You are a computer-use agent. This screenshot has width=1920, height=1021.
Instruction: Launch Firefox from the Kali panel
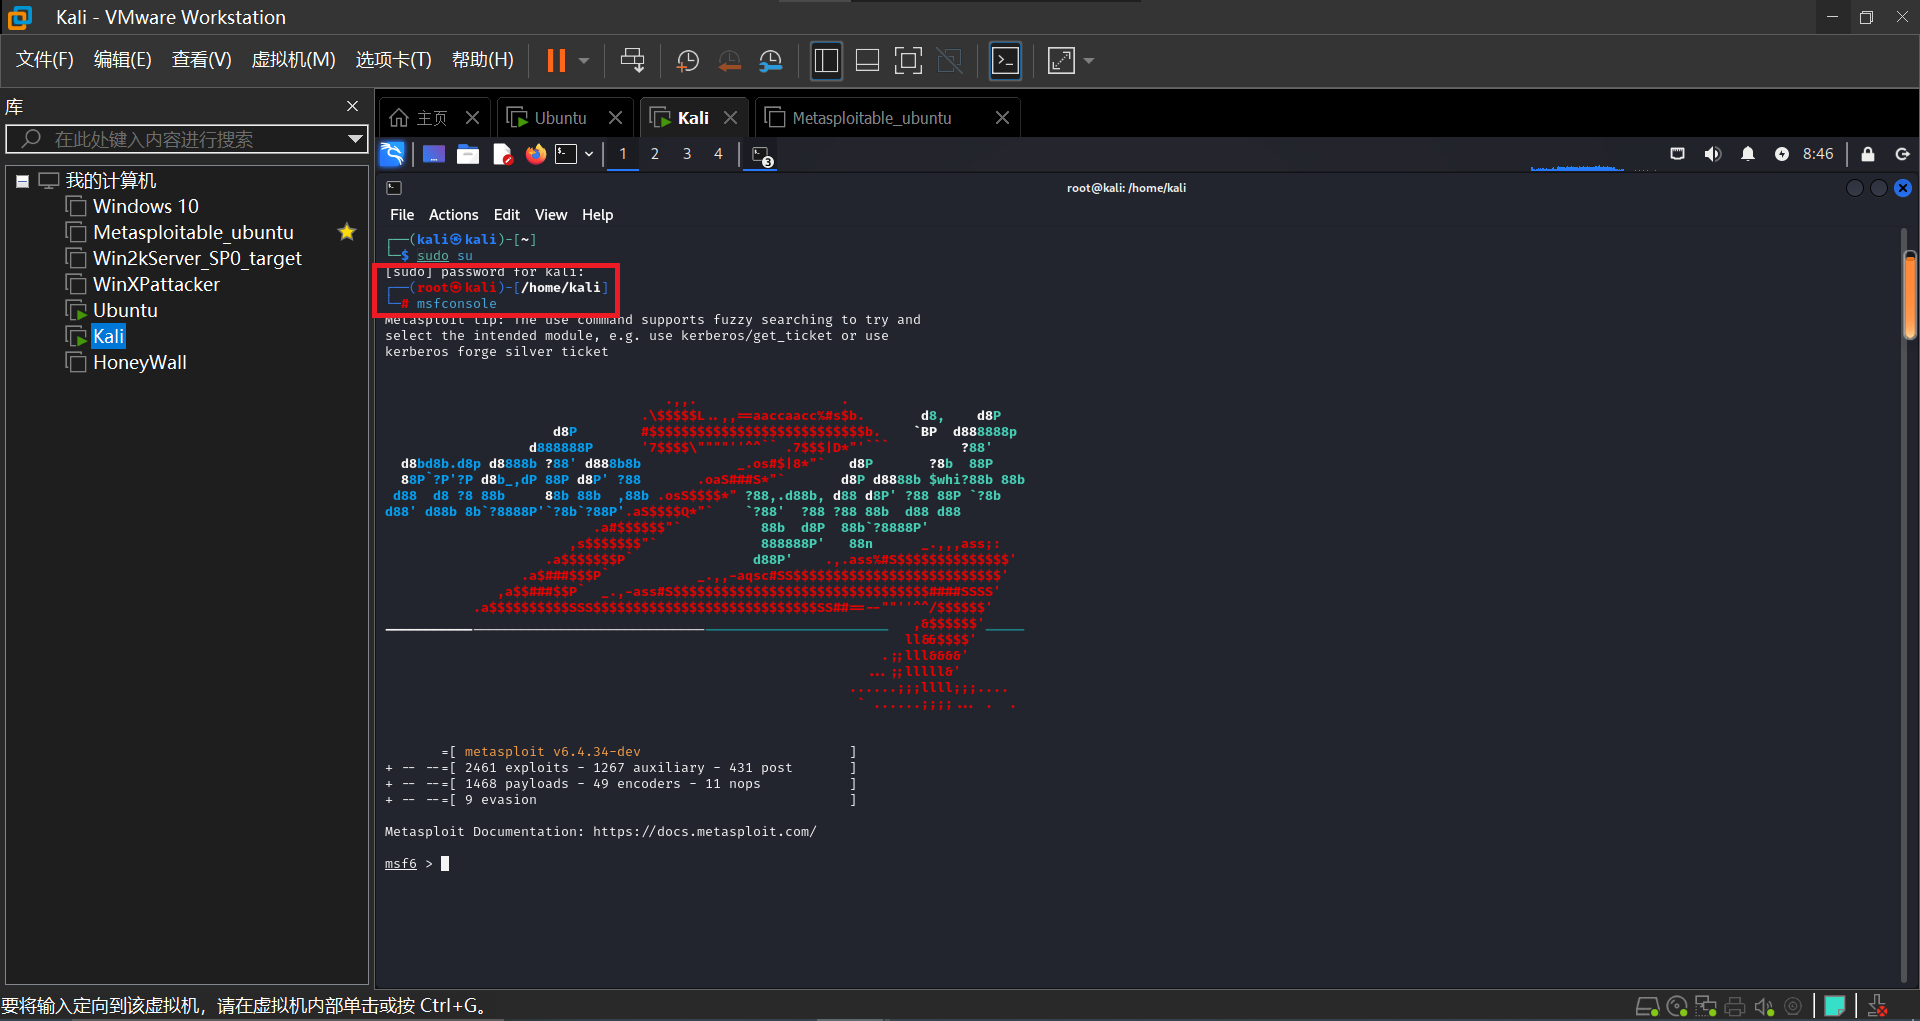[536, 154]
